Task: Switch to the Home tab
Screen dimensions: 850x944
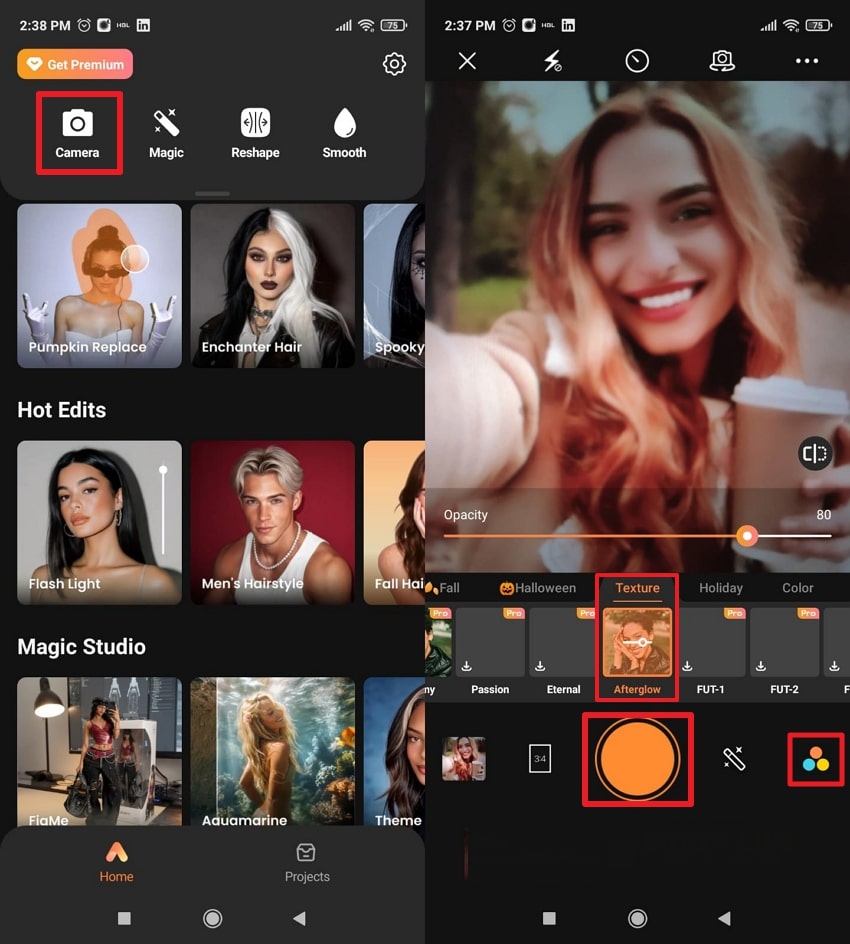Action: (117, 862)
